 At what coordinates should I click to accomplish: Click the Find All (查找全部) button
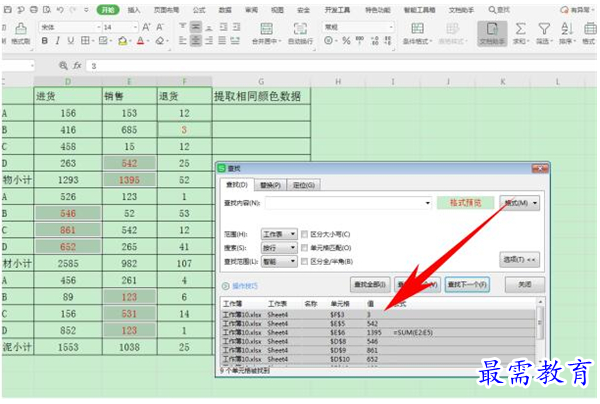[x=370, y=284]
